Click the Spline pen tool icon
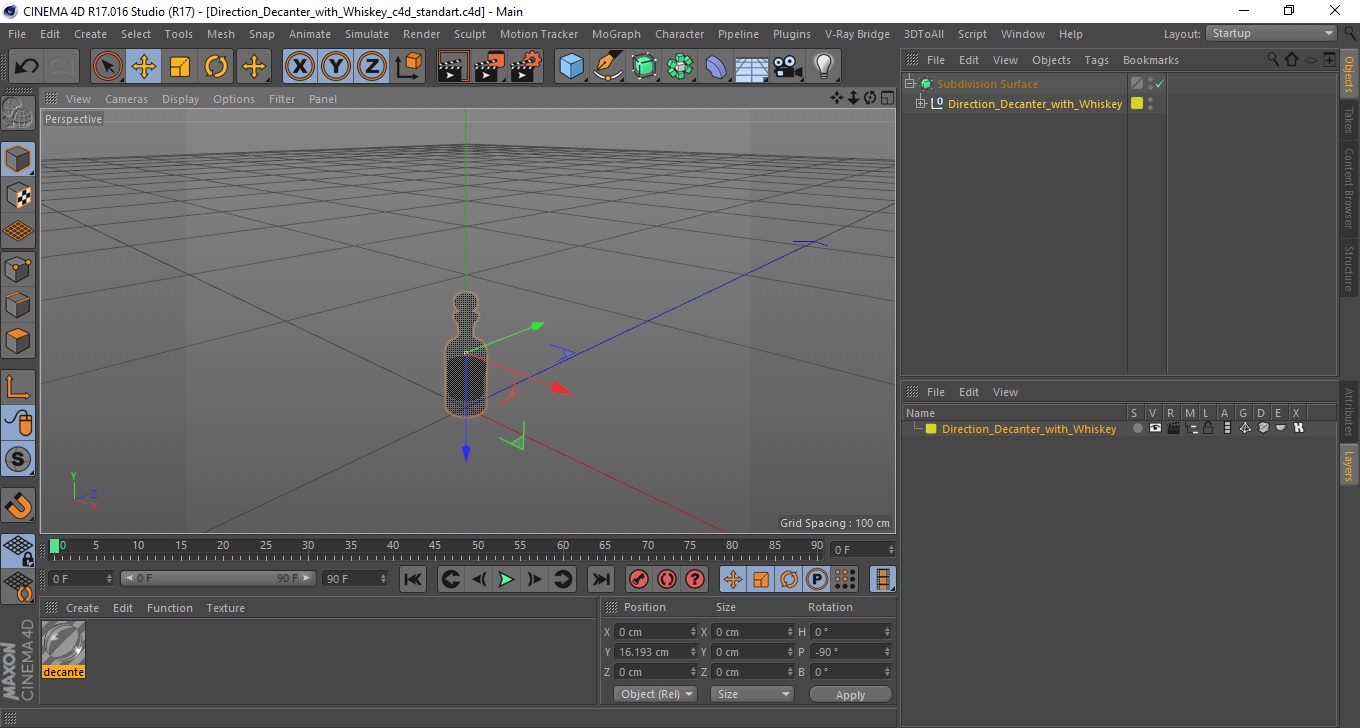Image resolution: width=1360 pixels, height=728 pixels. (608, 67)
